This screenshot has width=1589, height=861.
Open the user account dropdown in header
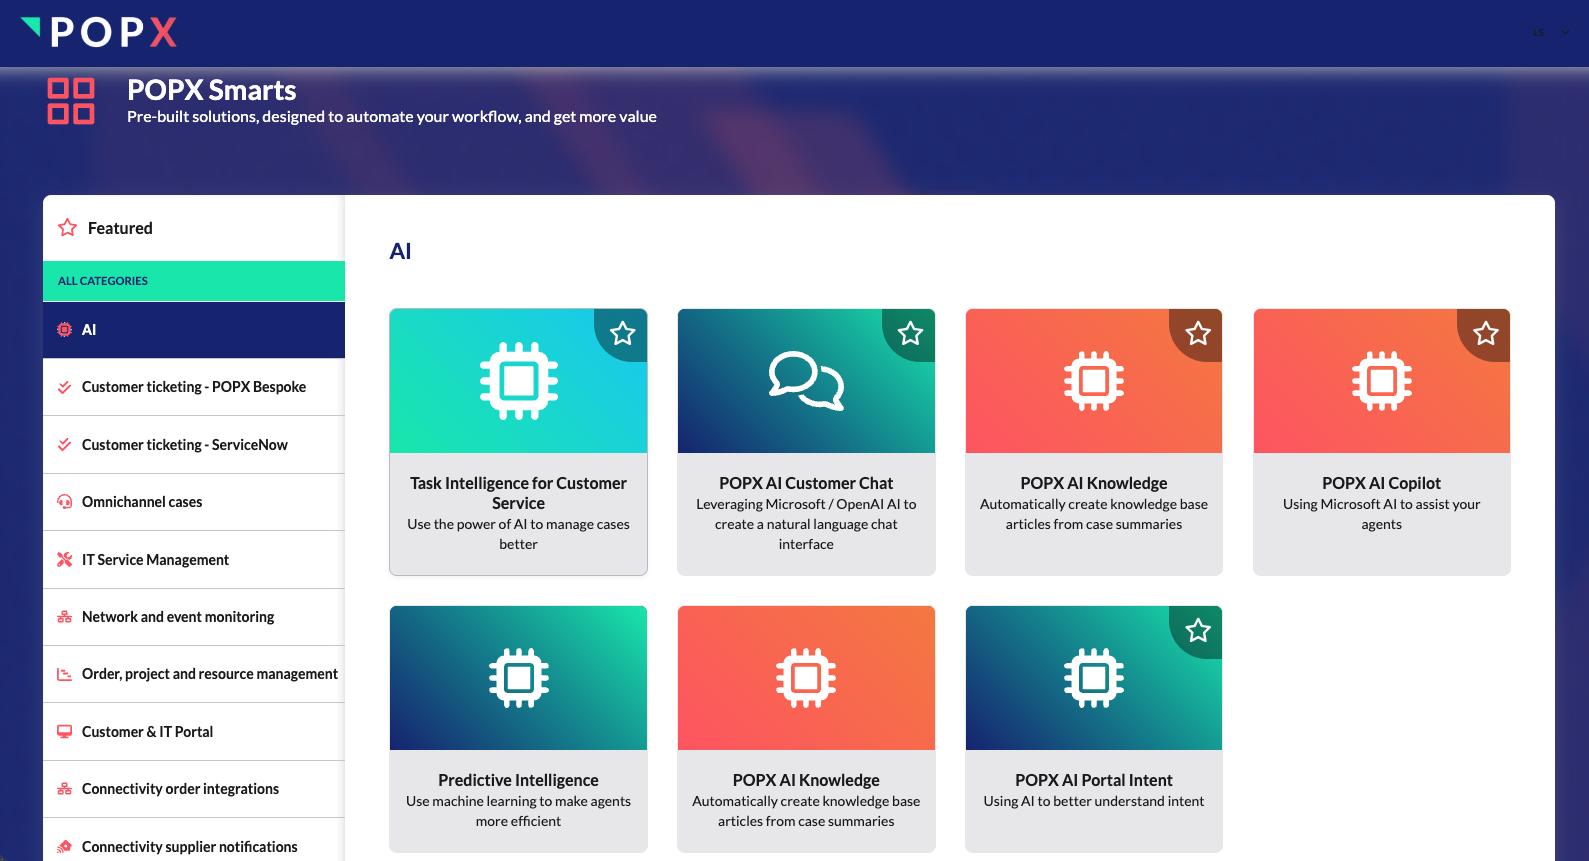point(1551,33)
